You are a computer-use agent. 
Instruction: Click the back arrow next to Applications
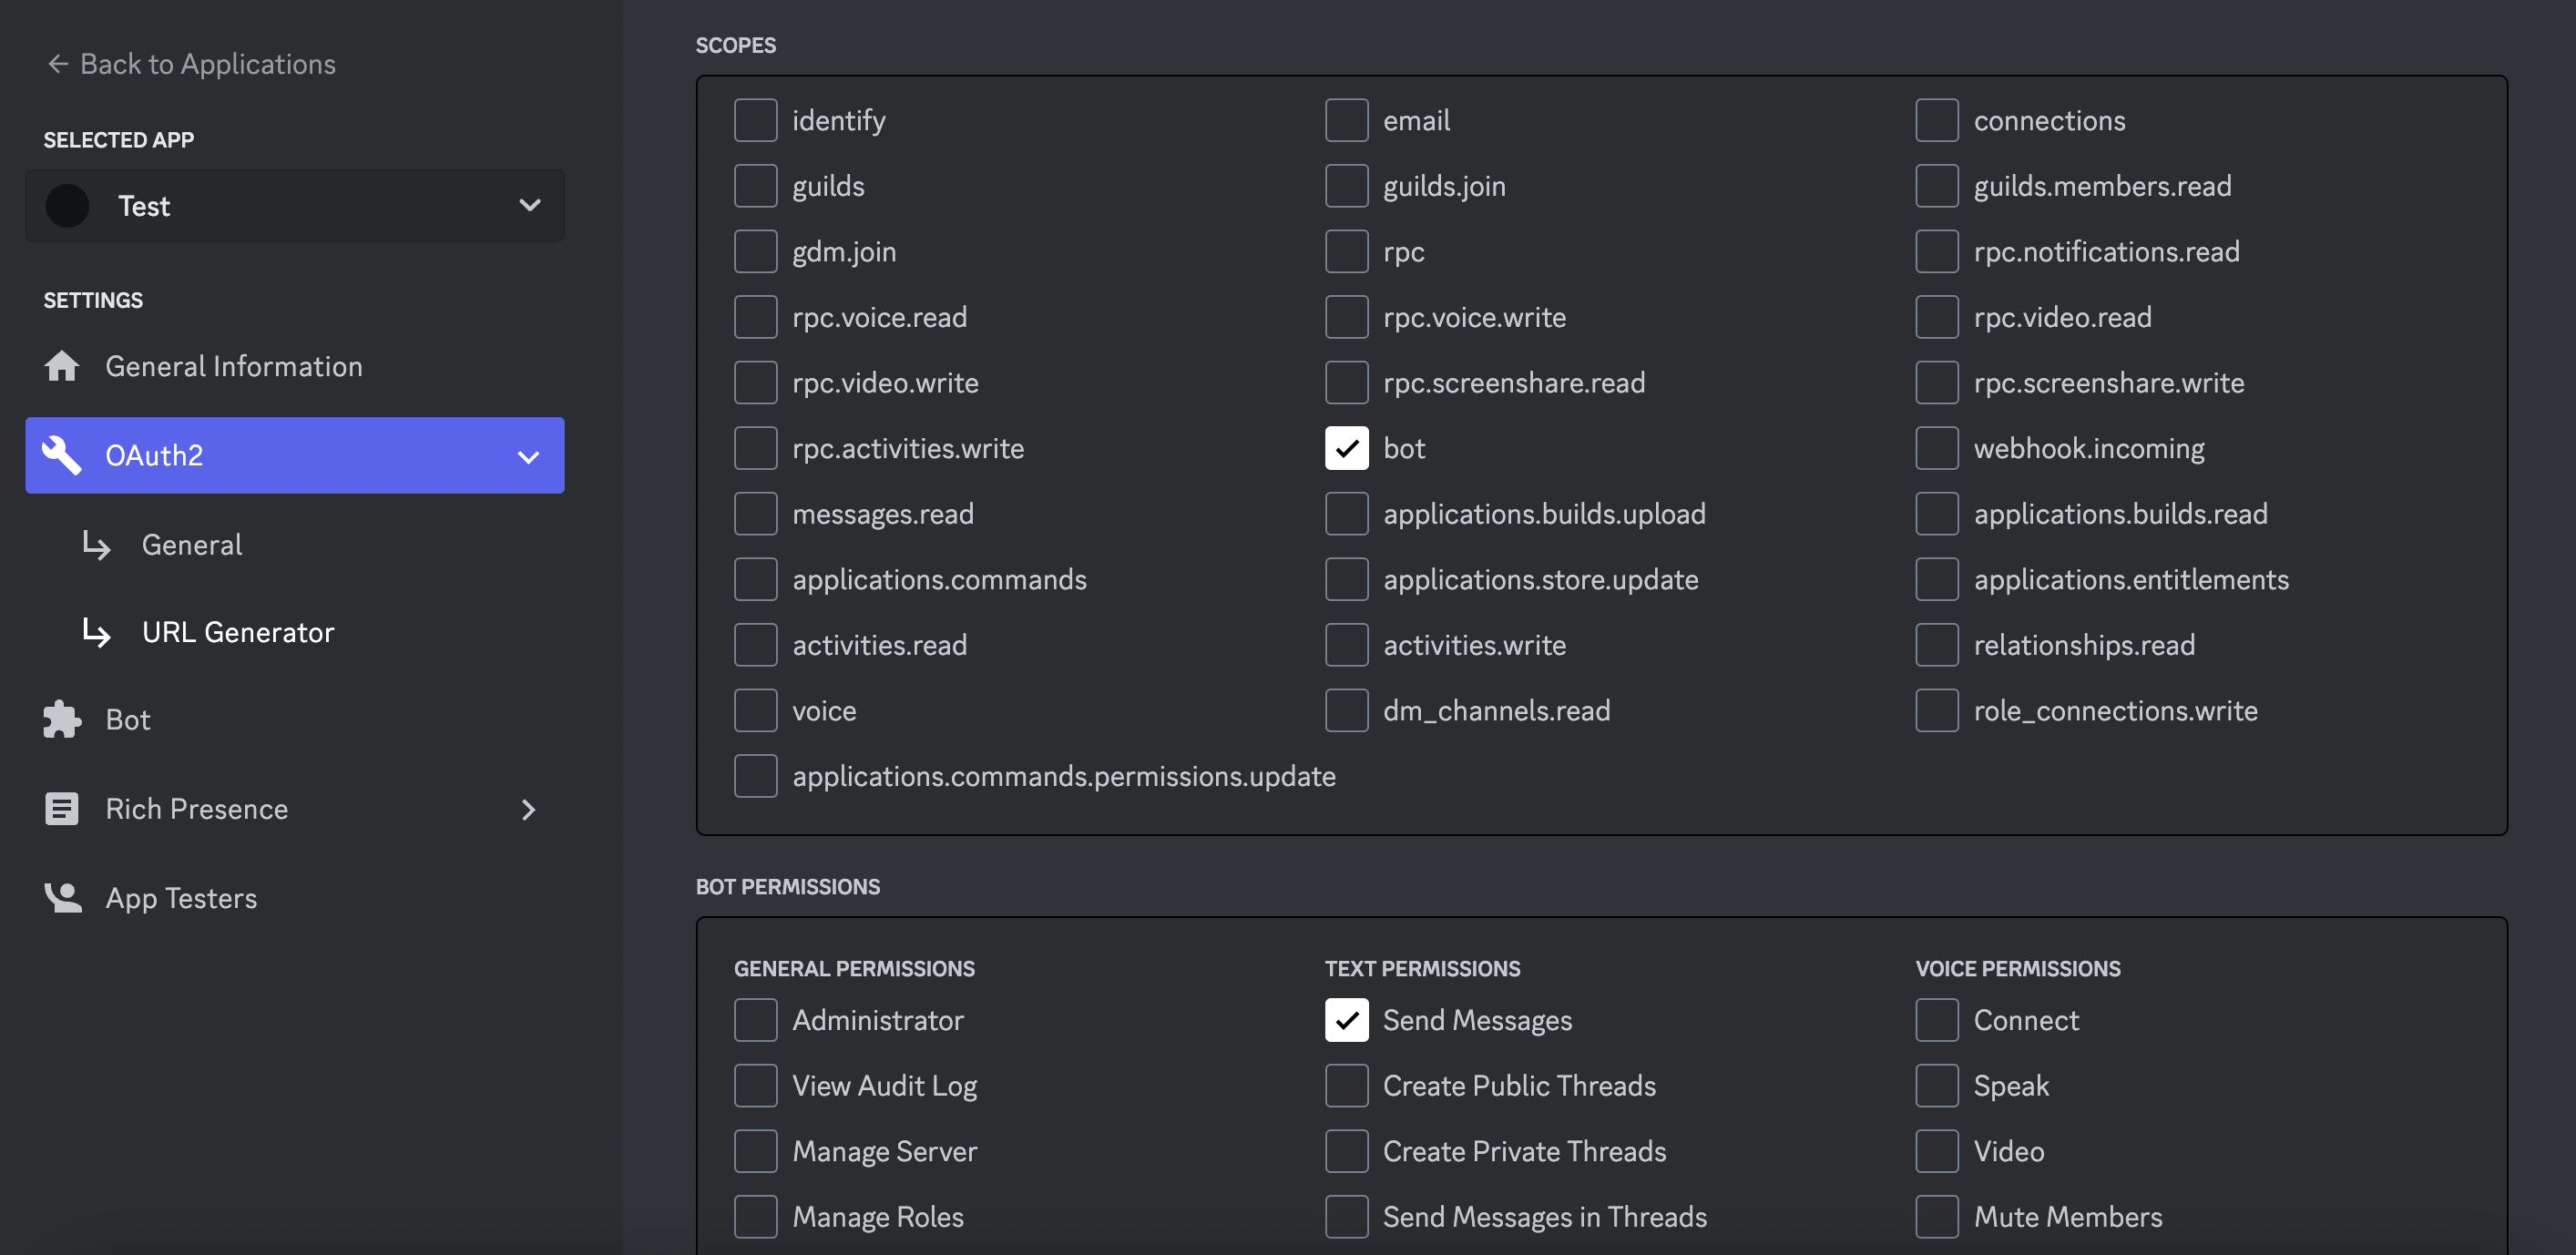57,64
